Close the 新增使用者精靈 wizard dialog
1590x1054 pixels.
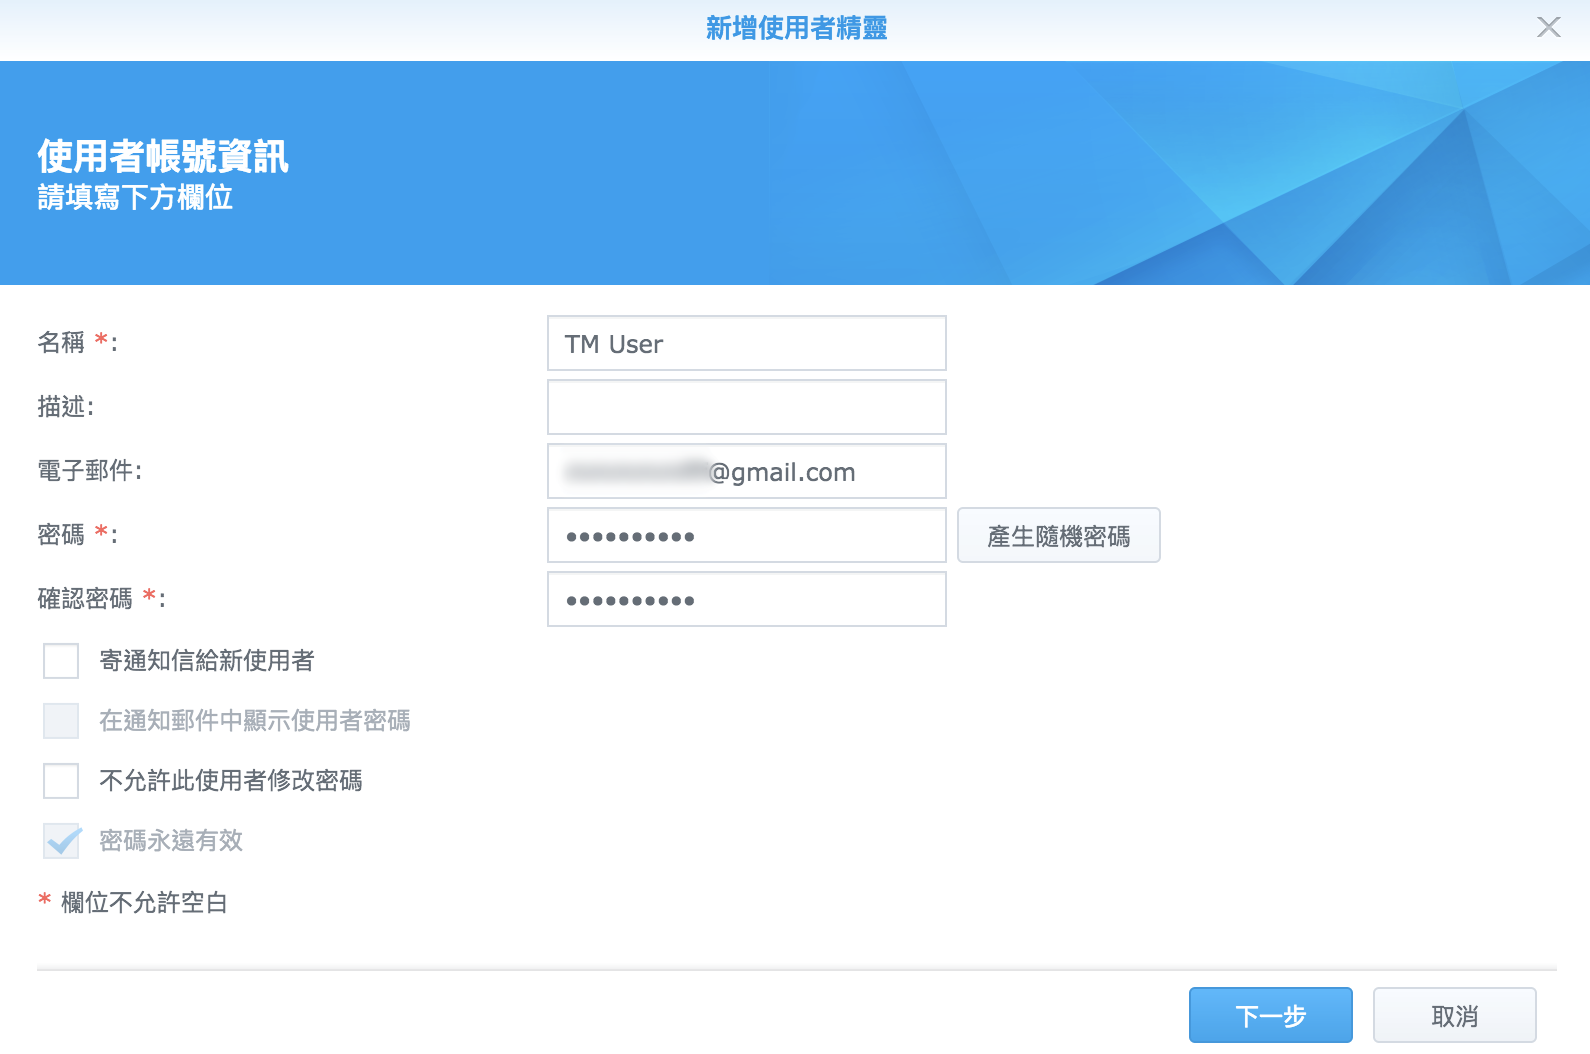click(1548, 27)
